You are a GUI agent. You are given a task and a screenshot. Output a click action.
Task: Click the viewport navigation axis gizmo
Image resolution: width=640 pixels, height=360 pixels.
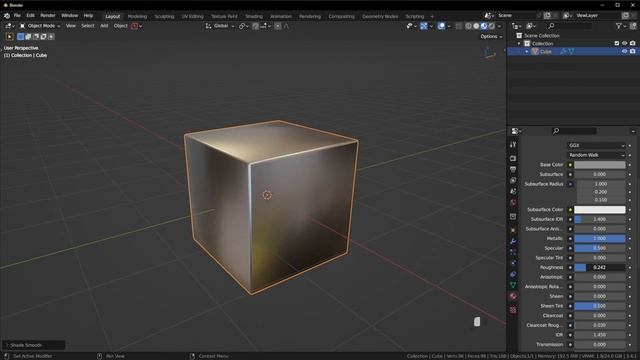coord(490,53)
